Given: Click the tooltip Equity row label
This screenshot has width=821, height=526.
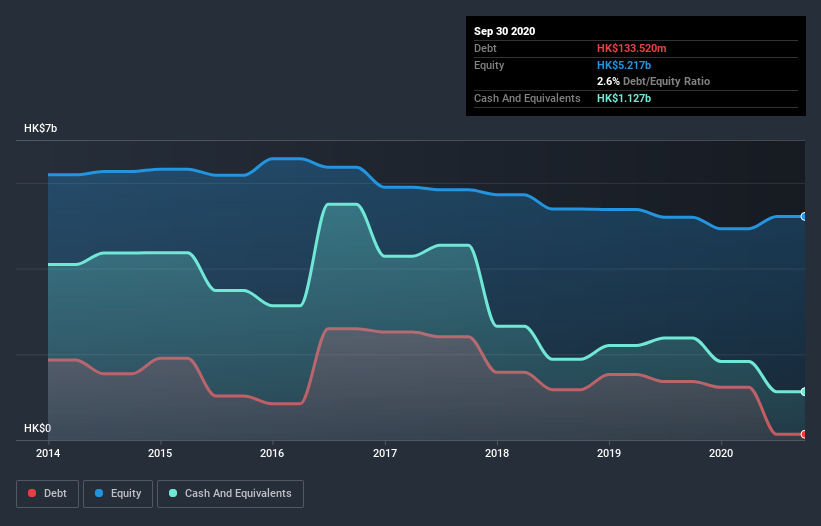Looking at the screenshot, I should click(489, 65).
